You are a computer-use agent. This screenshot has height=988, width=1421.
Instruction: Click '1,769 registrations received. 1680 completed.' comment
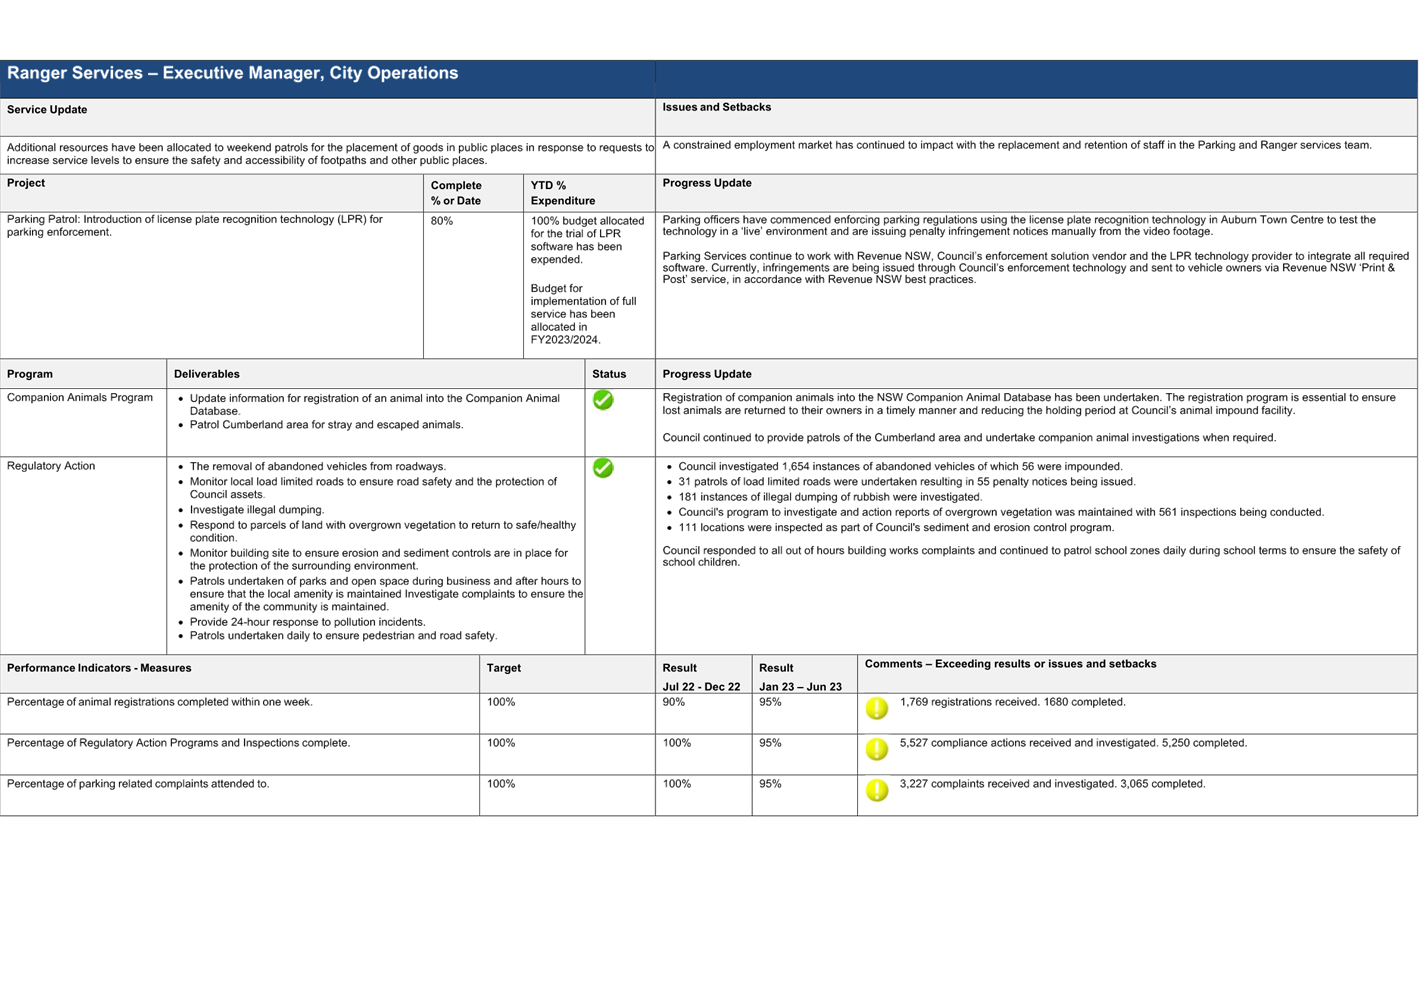[1012, 702]
